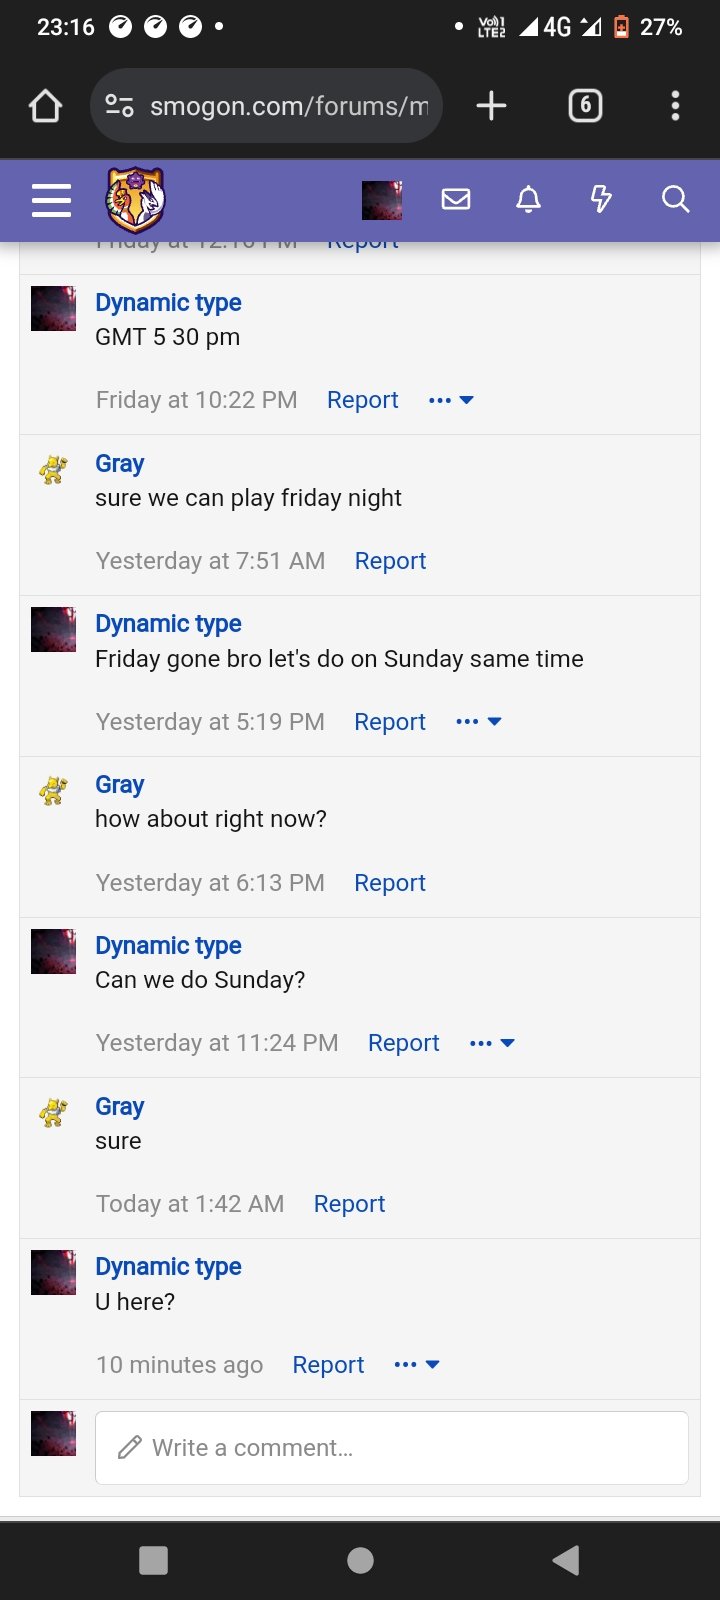Open the hamburger navigation menu
Image resolution: width=720 pixels, height=1600 pixels.
(x=51, y=200)
